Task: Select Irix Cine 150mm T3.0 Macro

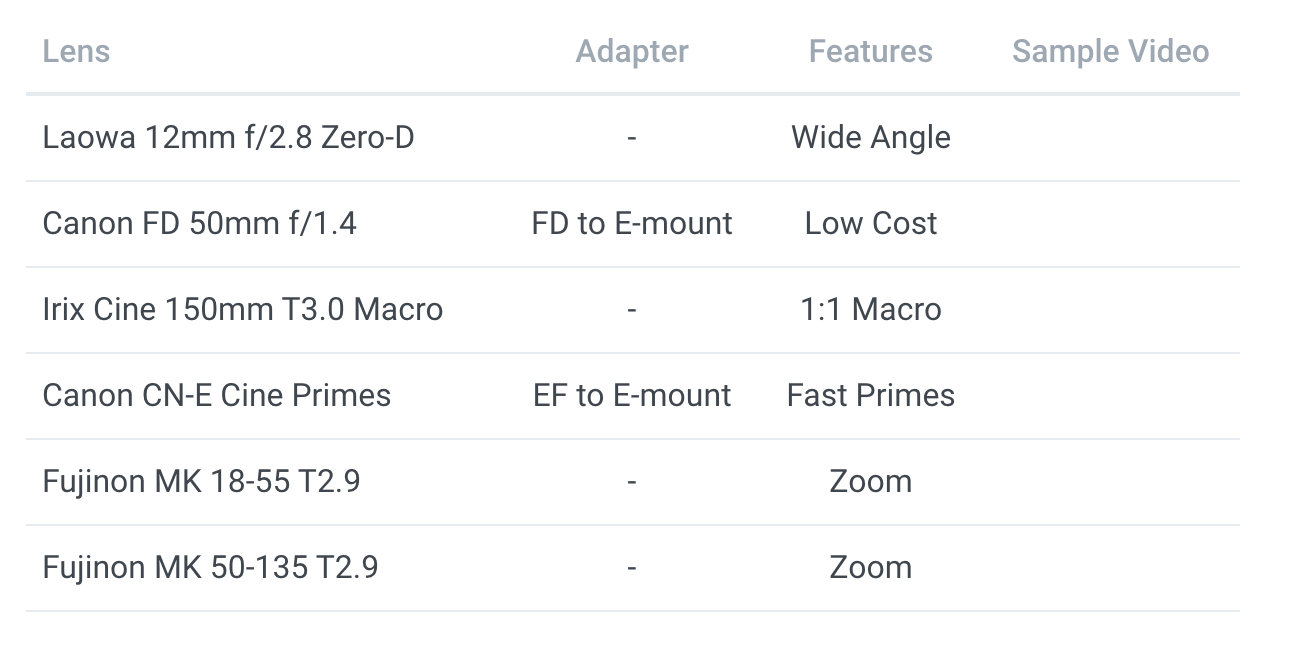Action: pos(243,309)
